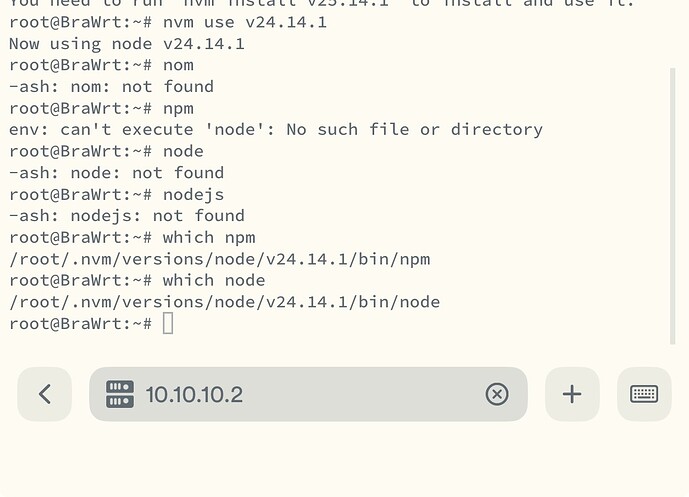Open a new session with the plus button
The image size is (689, 497).
(572, 394)
